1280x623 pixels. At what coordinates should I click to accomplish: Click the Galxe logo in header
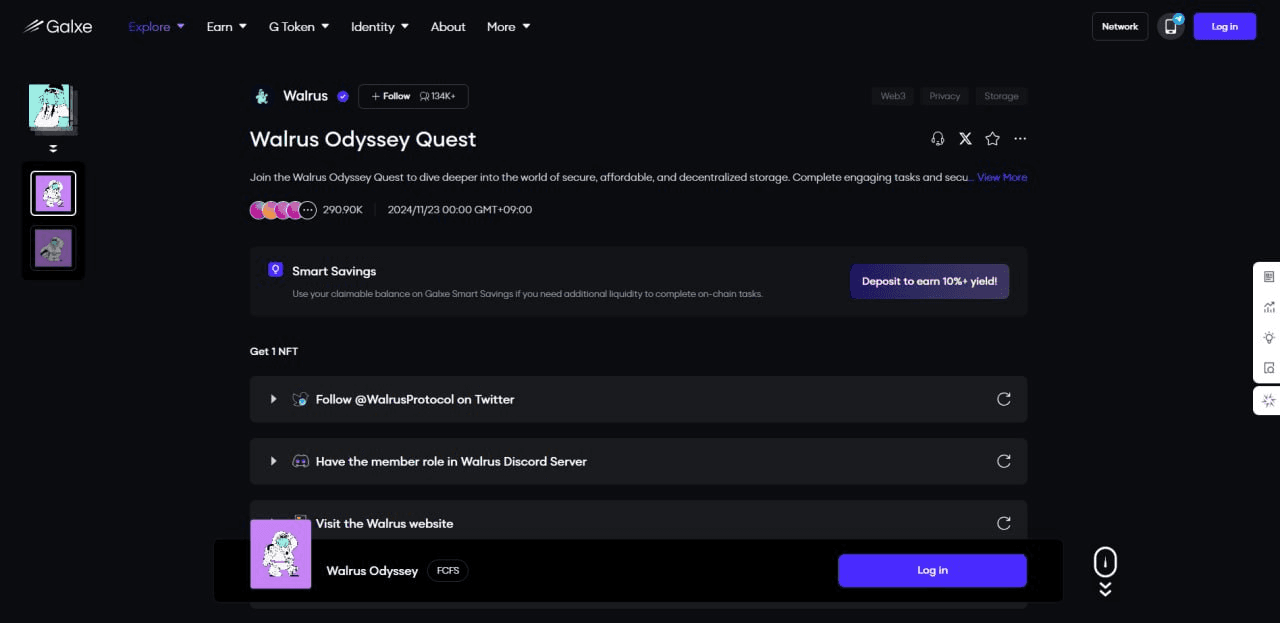pos(58,26)
